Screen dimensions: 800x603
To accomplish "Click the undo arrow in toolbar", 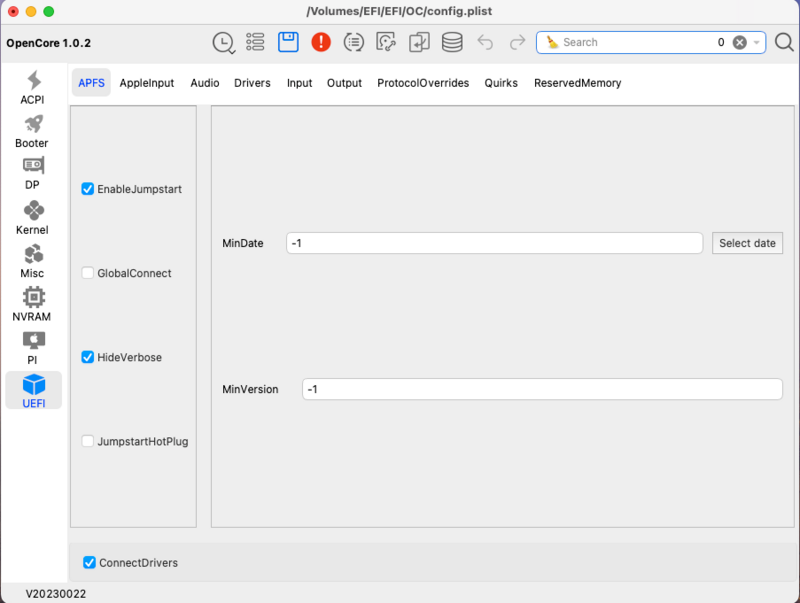I will coord(485,42).
